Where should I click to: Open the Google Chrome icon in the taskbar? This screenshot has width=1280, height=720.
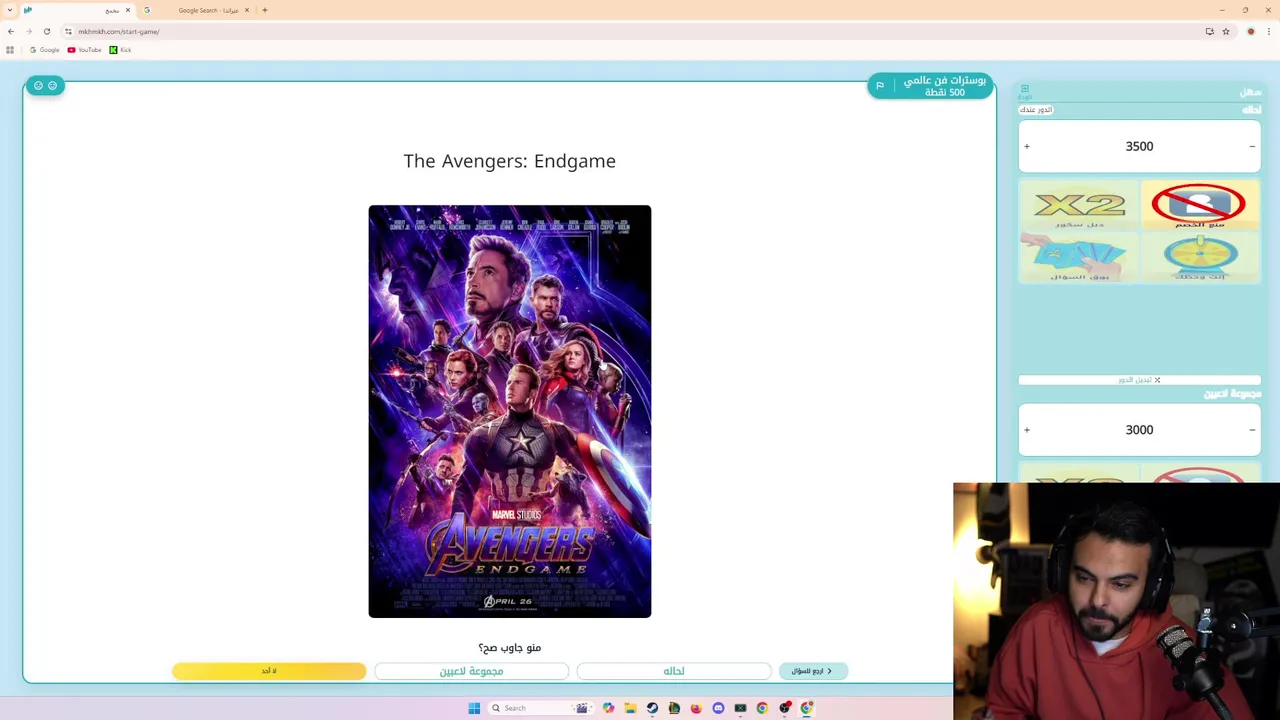click(x=762, y=708)
